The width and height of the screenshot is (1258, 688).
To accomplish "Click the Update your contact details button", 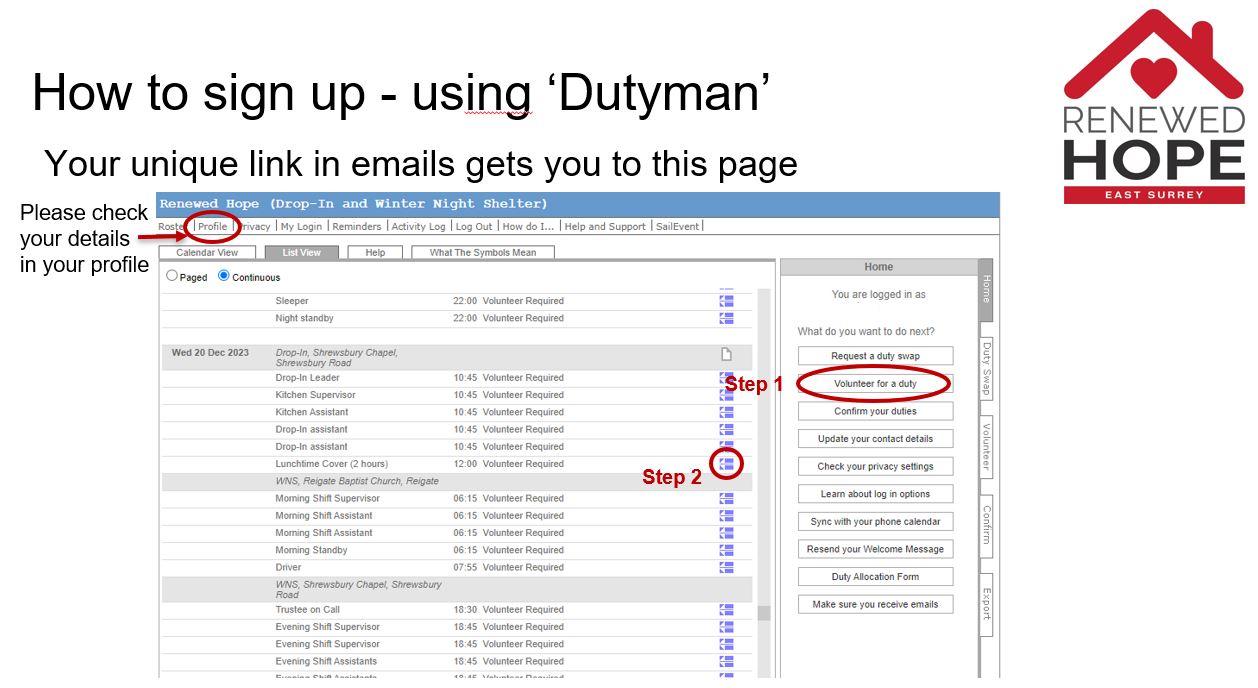I will [x=875, y=439].
